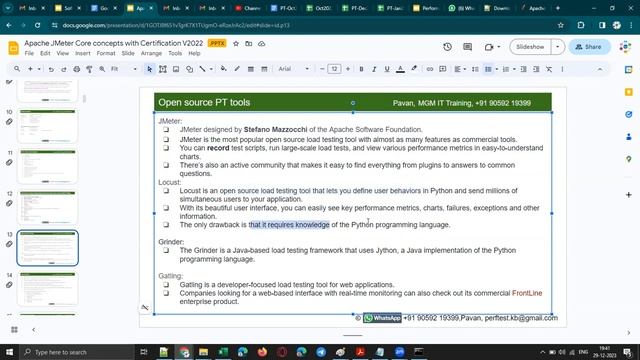Hide the menus with collapse chevron
Viewport: 640px width, 360px height.
click(x=600, y=69)
